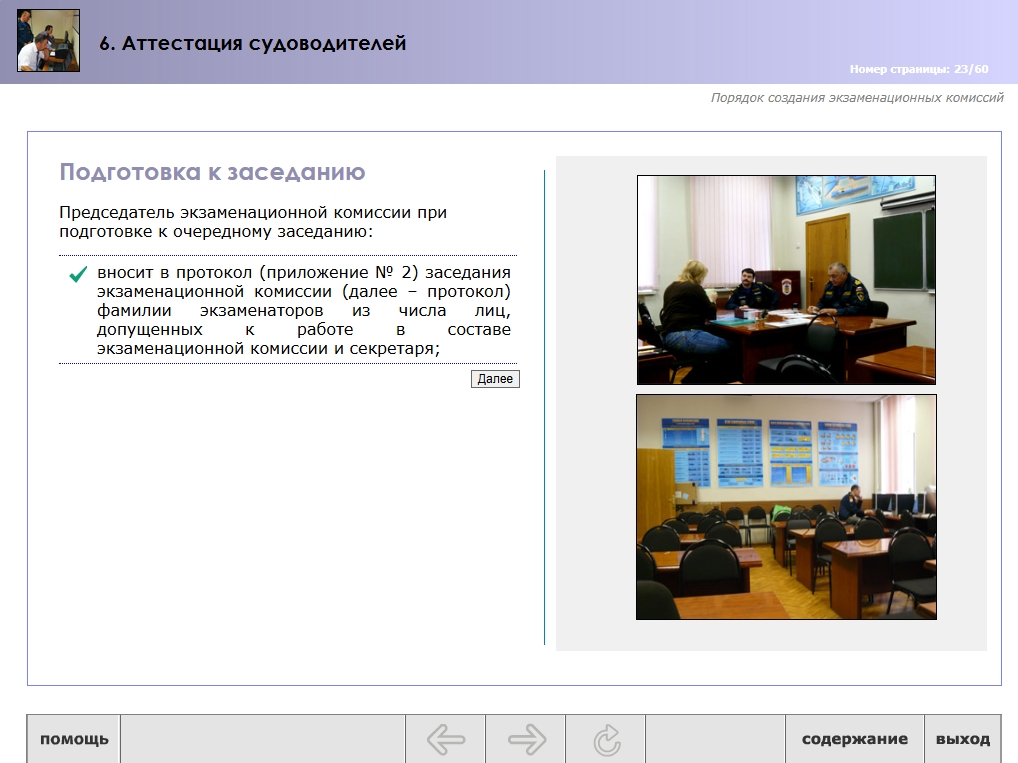This screenshot has width=1018, height=763.
Task: Click the green checkmark bullet icon
Action: [78, 274]
